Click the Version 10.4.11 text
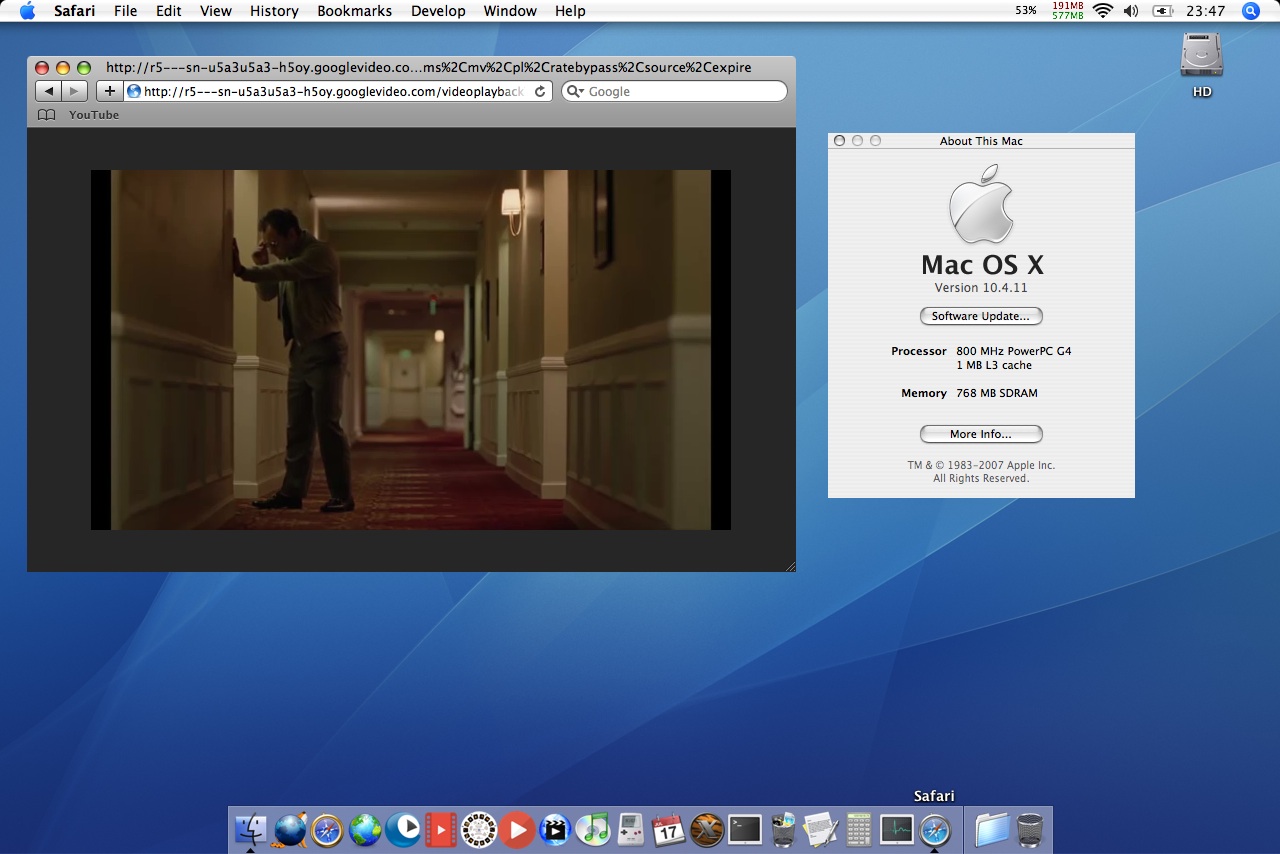This screenshot has width=1280, height=854. (x=981, y=288)
